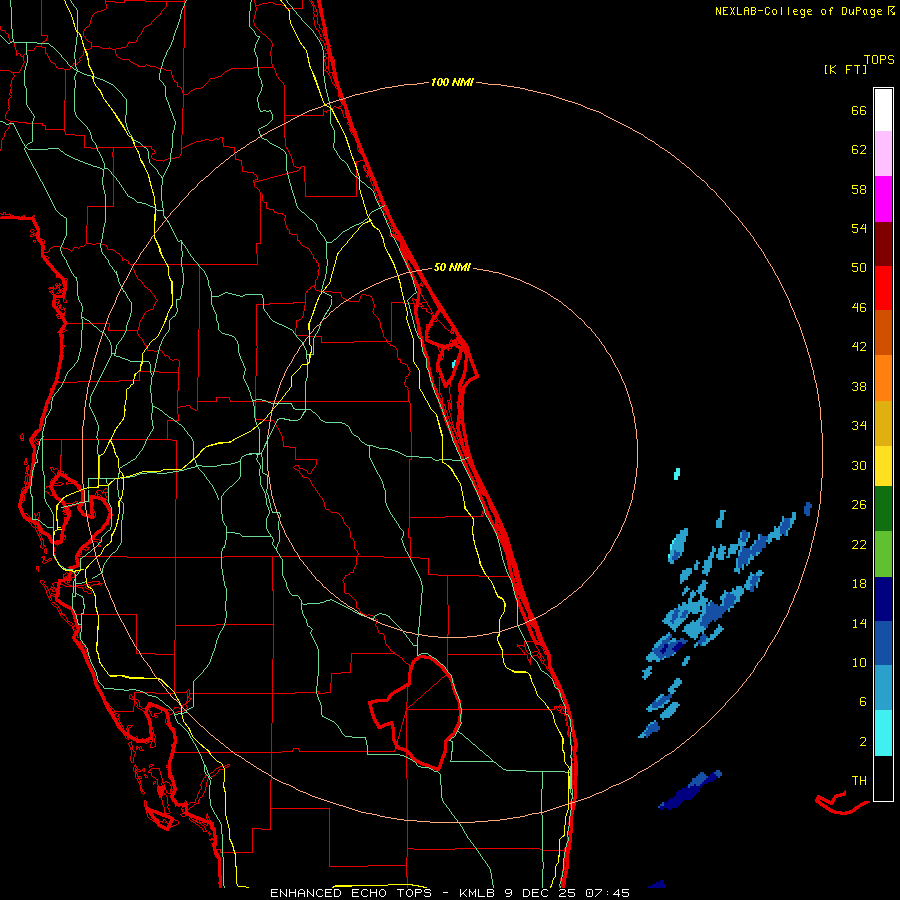This screenshot has height=900, width=900.
Task: Click the navy 14-18 kft legend swatch
Action: (883, 599)
